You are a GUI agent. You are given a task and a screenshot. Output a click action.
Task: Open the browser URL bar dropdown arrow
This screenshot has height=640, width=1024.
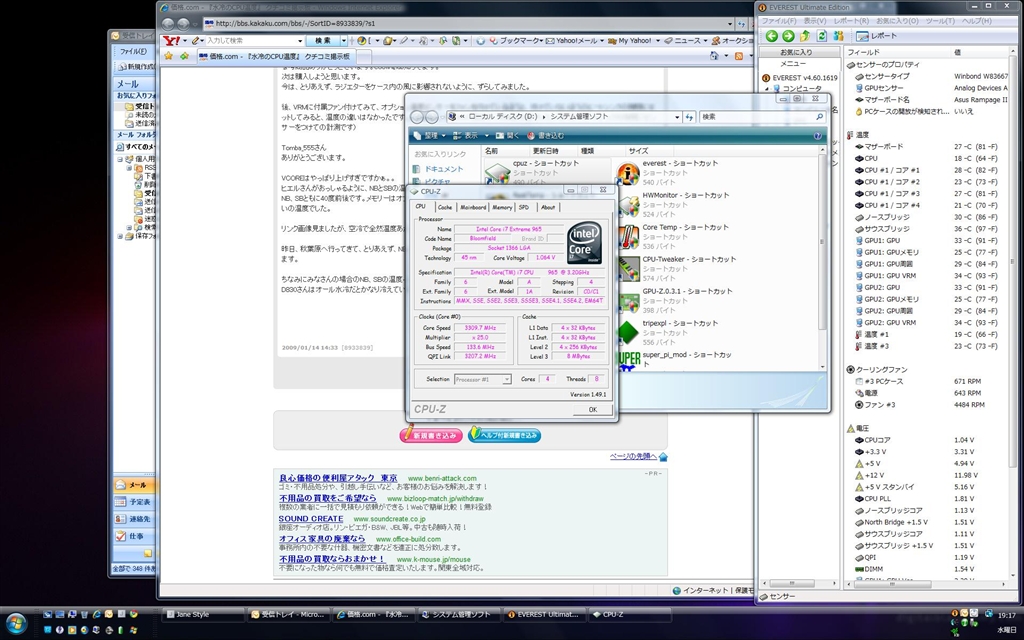pyautogui.click(x=729, y=24)
